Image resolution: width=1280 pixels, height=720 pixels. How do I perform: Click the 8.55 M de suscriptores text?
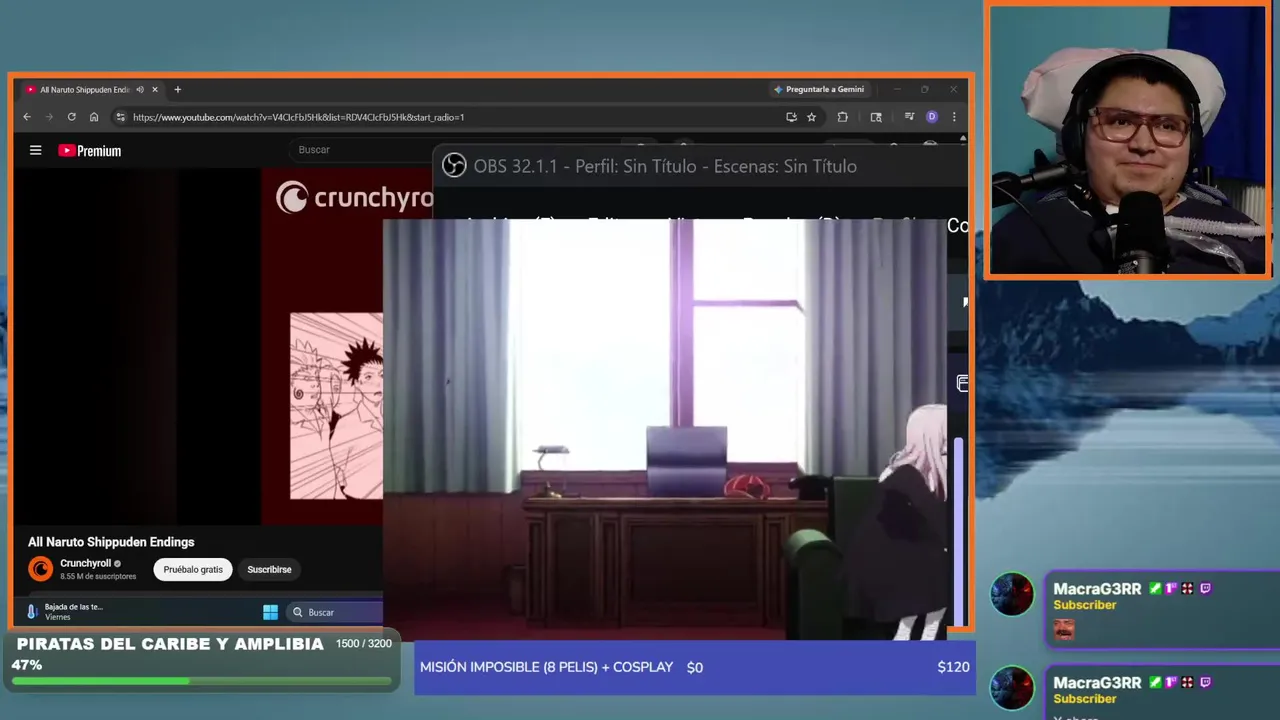[x=98, y=576]
